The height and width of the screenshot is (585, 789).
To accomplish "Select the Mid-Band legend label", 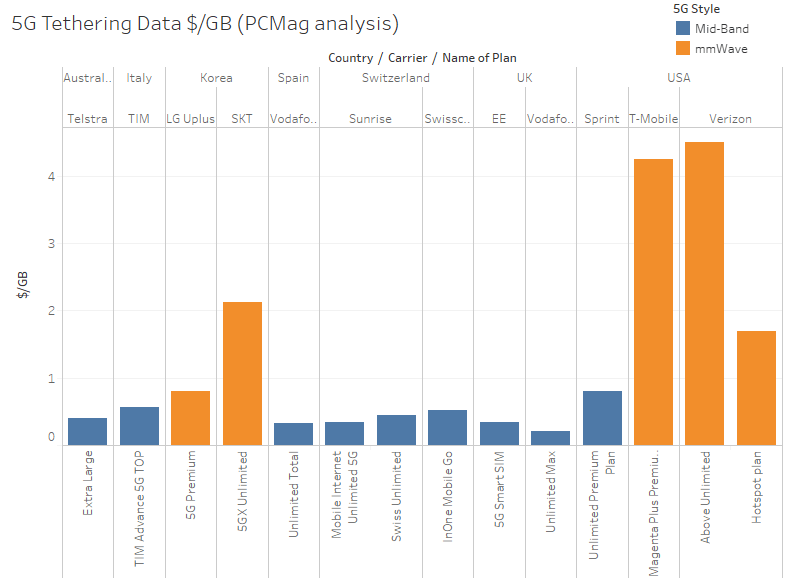I will tap(722, 29).
